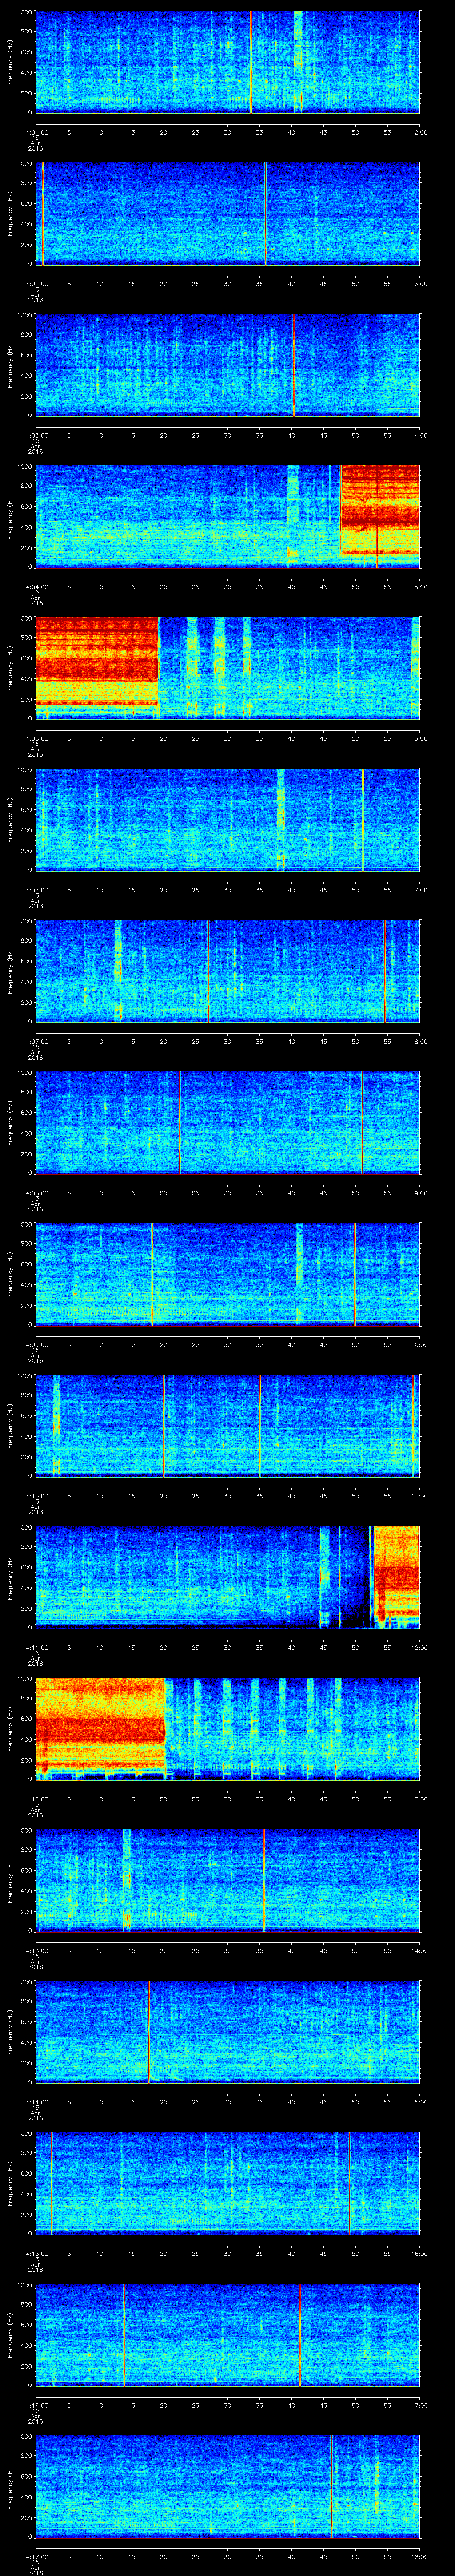Click the '4:13:00' start time label
455x2576 pixels.
pyautogui.click(x=35, y=1951)
